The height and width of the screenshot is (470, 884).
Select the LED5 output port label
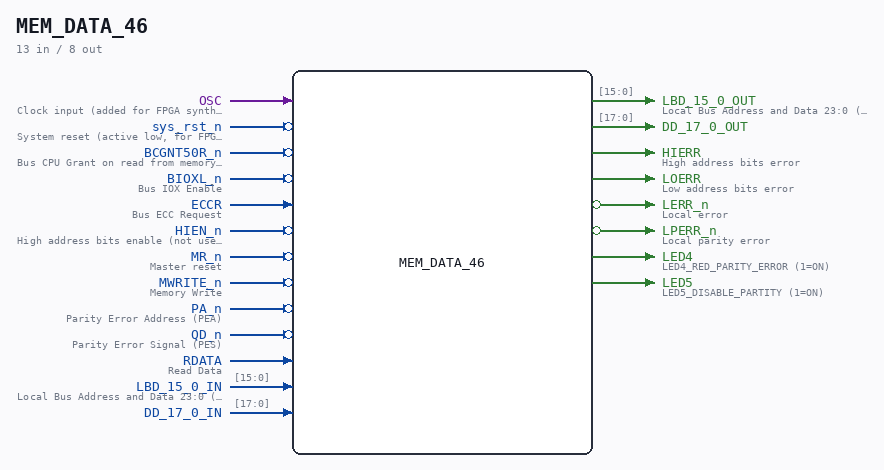[678, 282]
